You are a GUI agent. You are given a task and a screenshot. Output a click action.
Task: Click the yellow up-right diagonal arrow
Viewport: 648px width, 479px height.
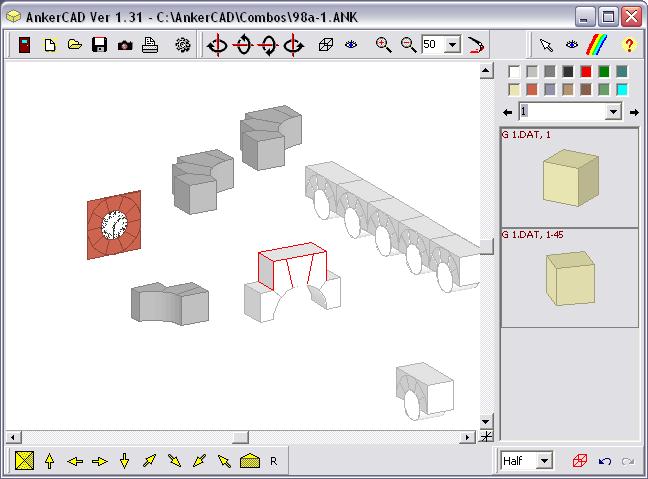[x=150, y=460]
